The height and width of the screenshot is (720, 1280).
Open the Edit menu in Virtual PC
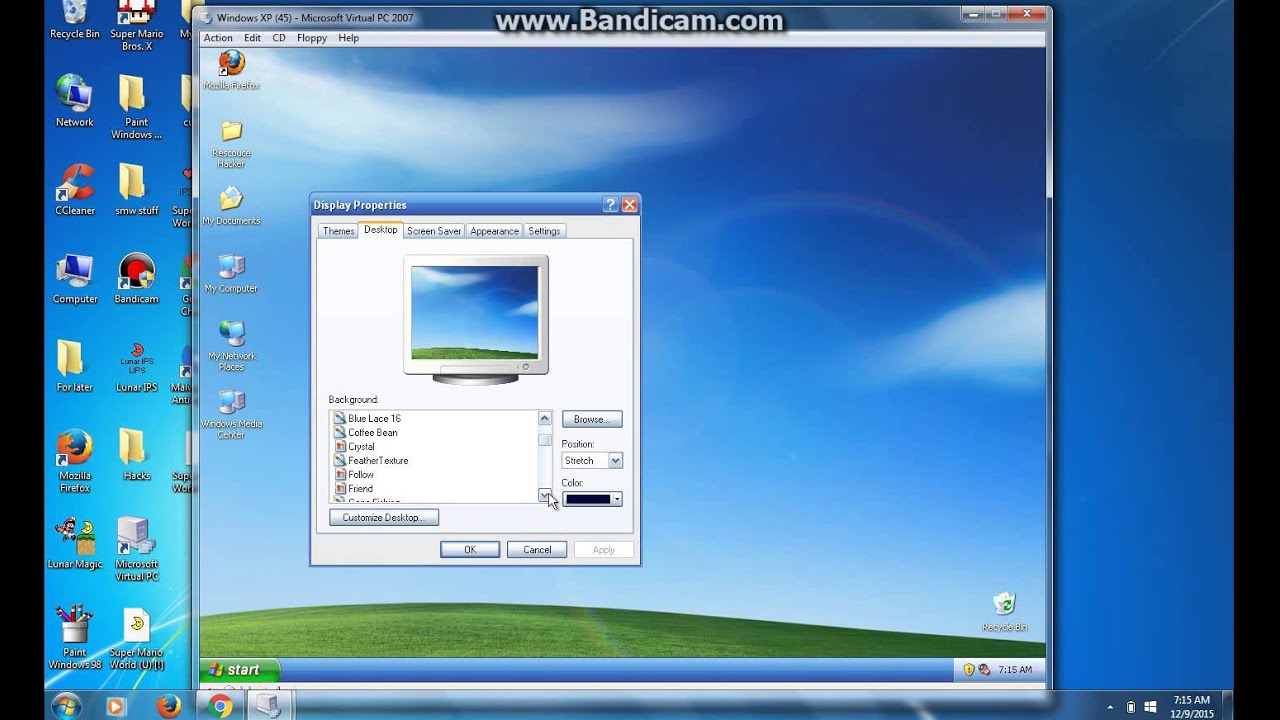click(252, 38)
